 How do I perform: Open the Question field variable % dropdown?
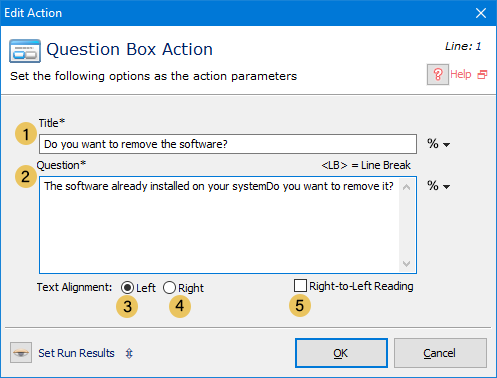coord(438,186)
